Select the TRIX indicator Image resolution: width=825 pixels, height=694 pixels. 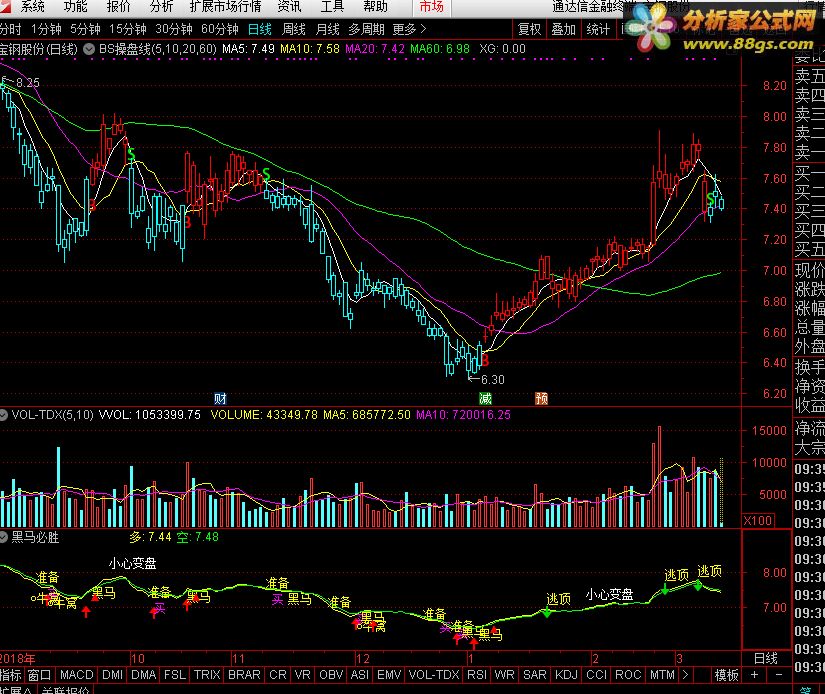(x=207, y=675)
